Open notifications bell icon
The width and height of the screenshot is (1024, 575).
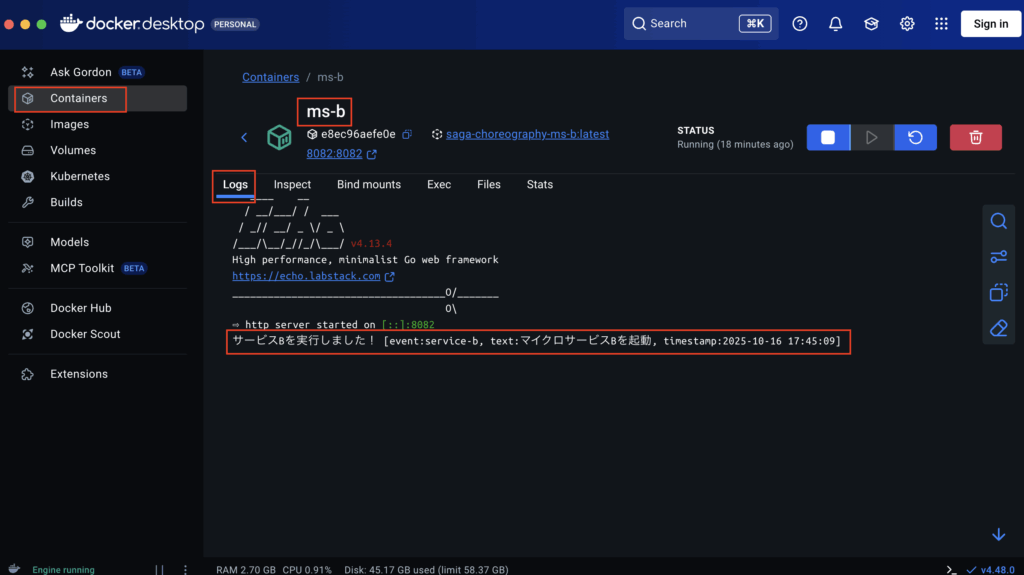pyautogui.click(x=835, y=24)
